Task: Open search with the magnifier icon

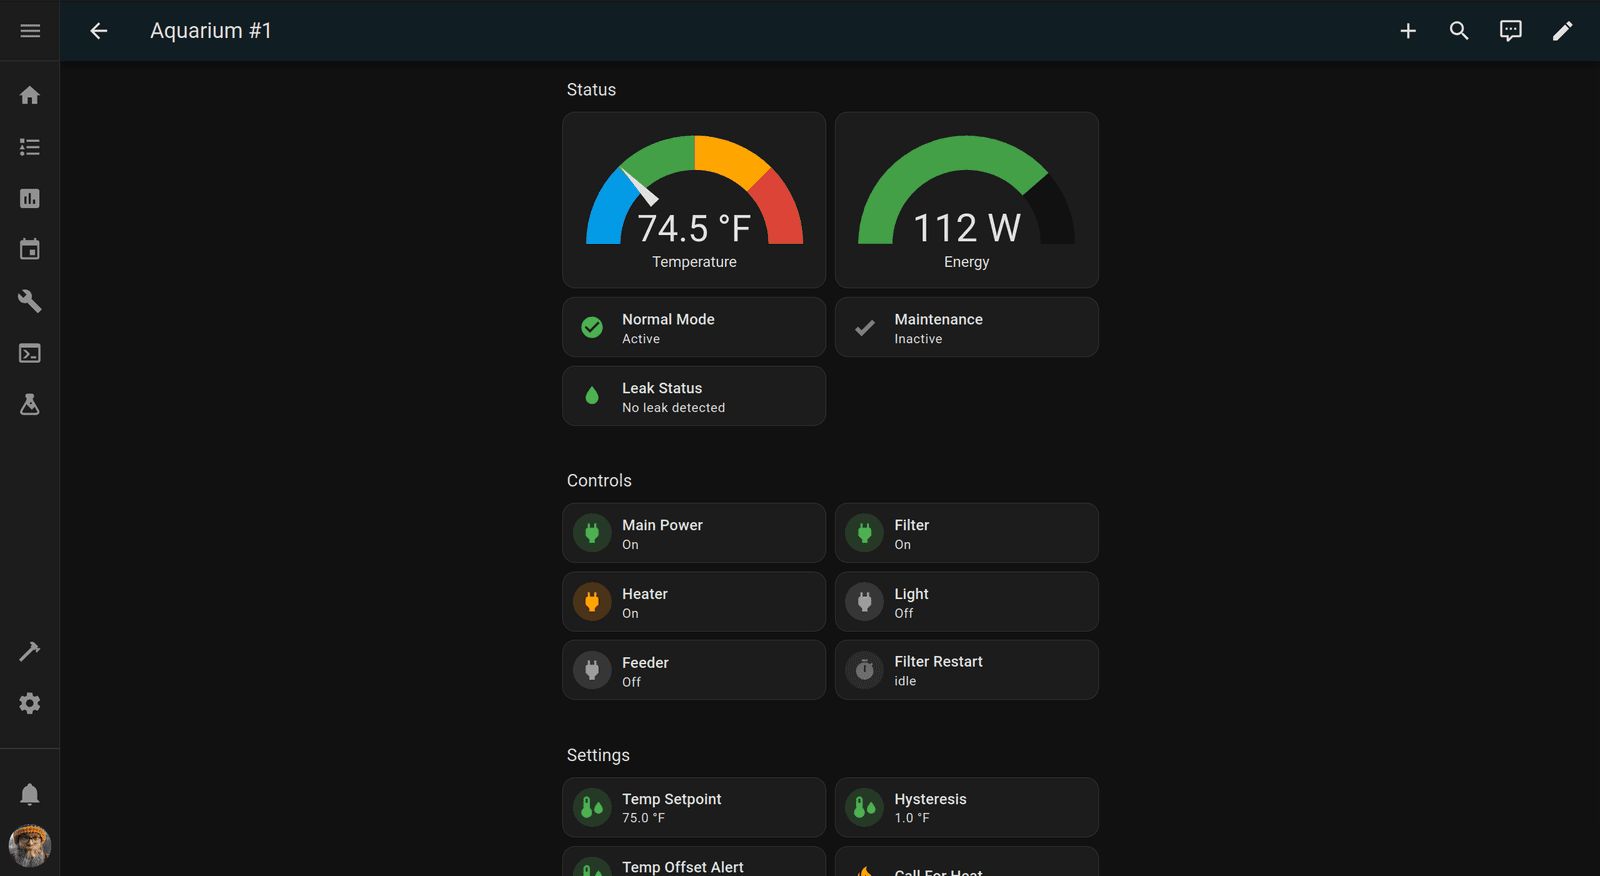Action: [x=1459, y=31]
